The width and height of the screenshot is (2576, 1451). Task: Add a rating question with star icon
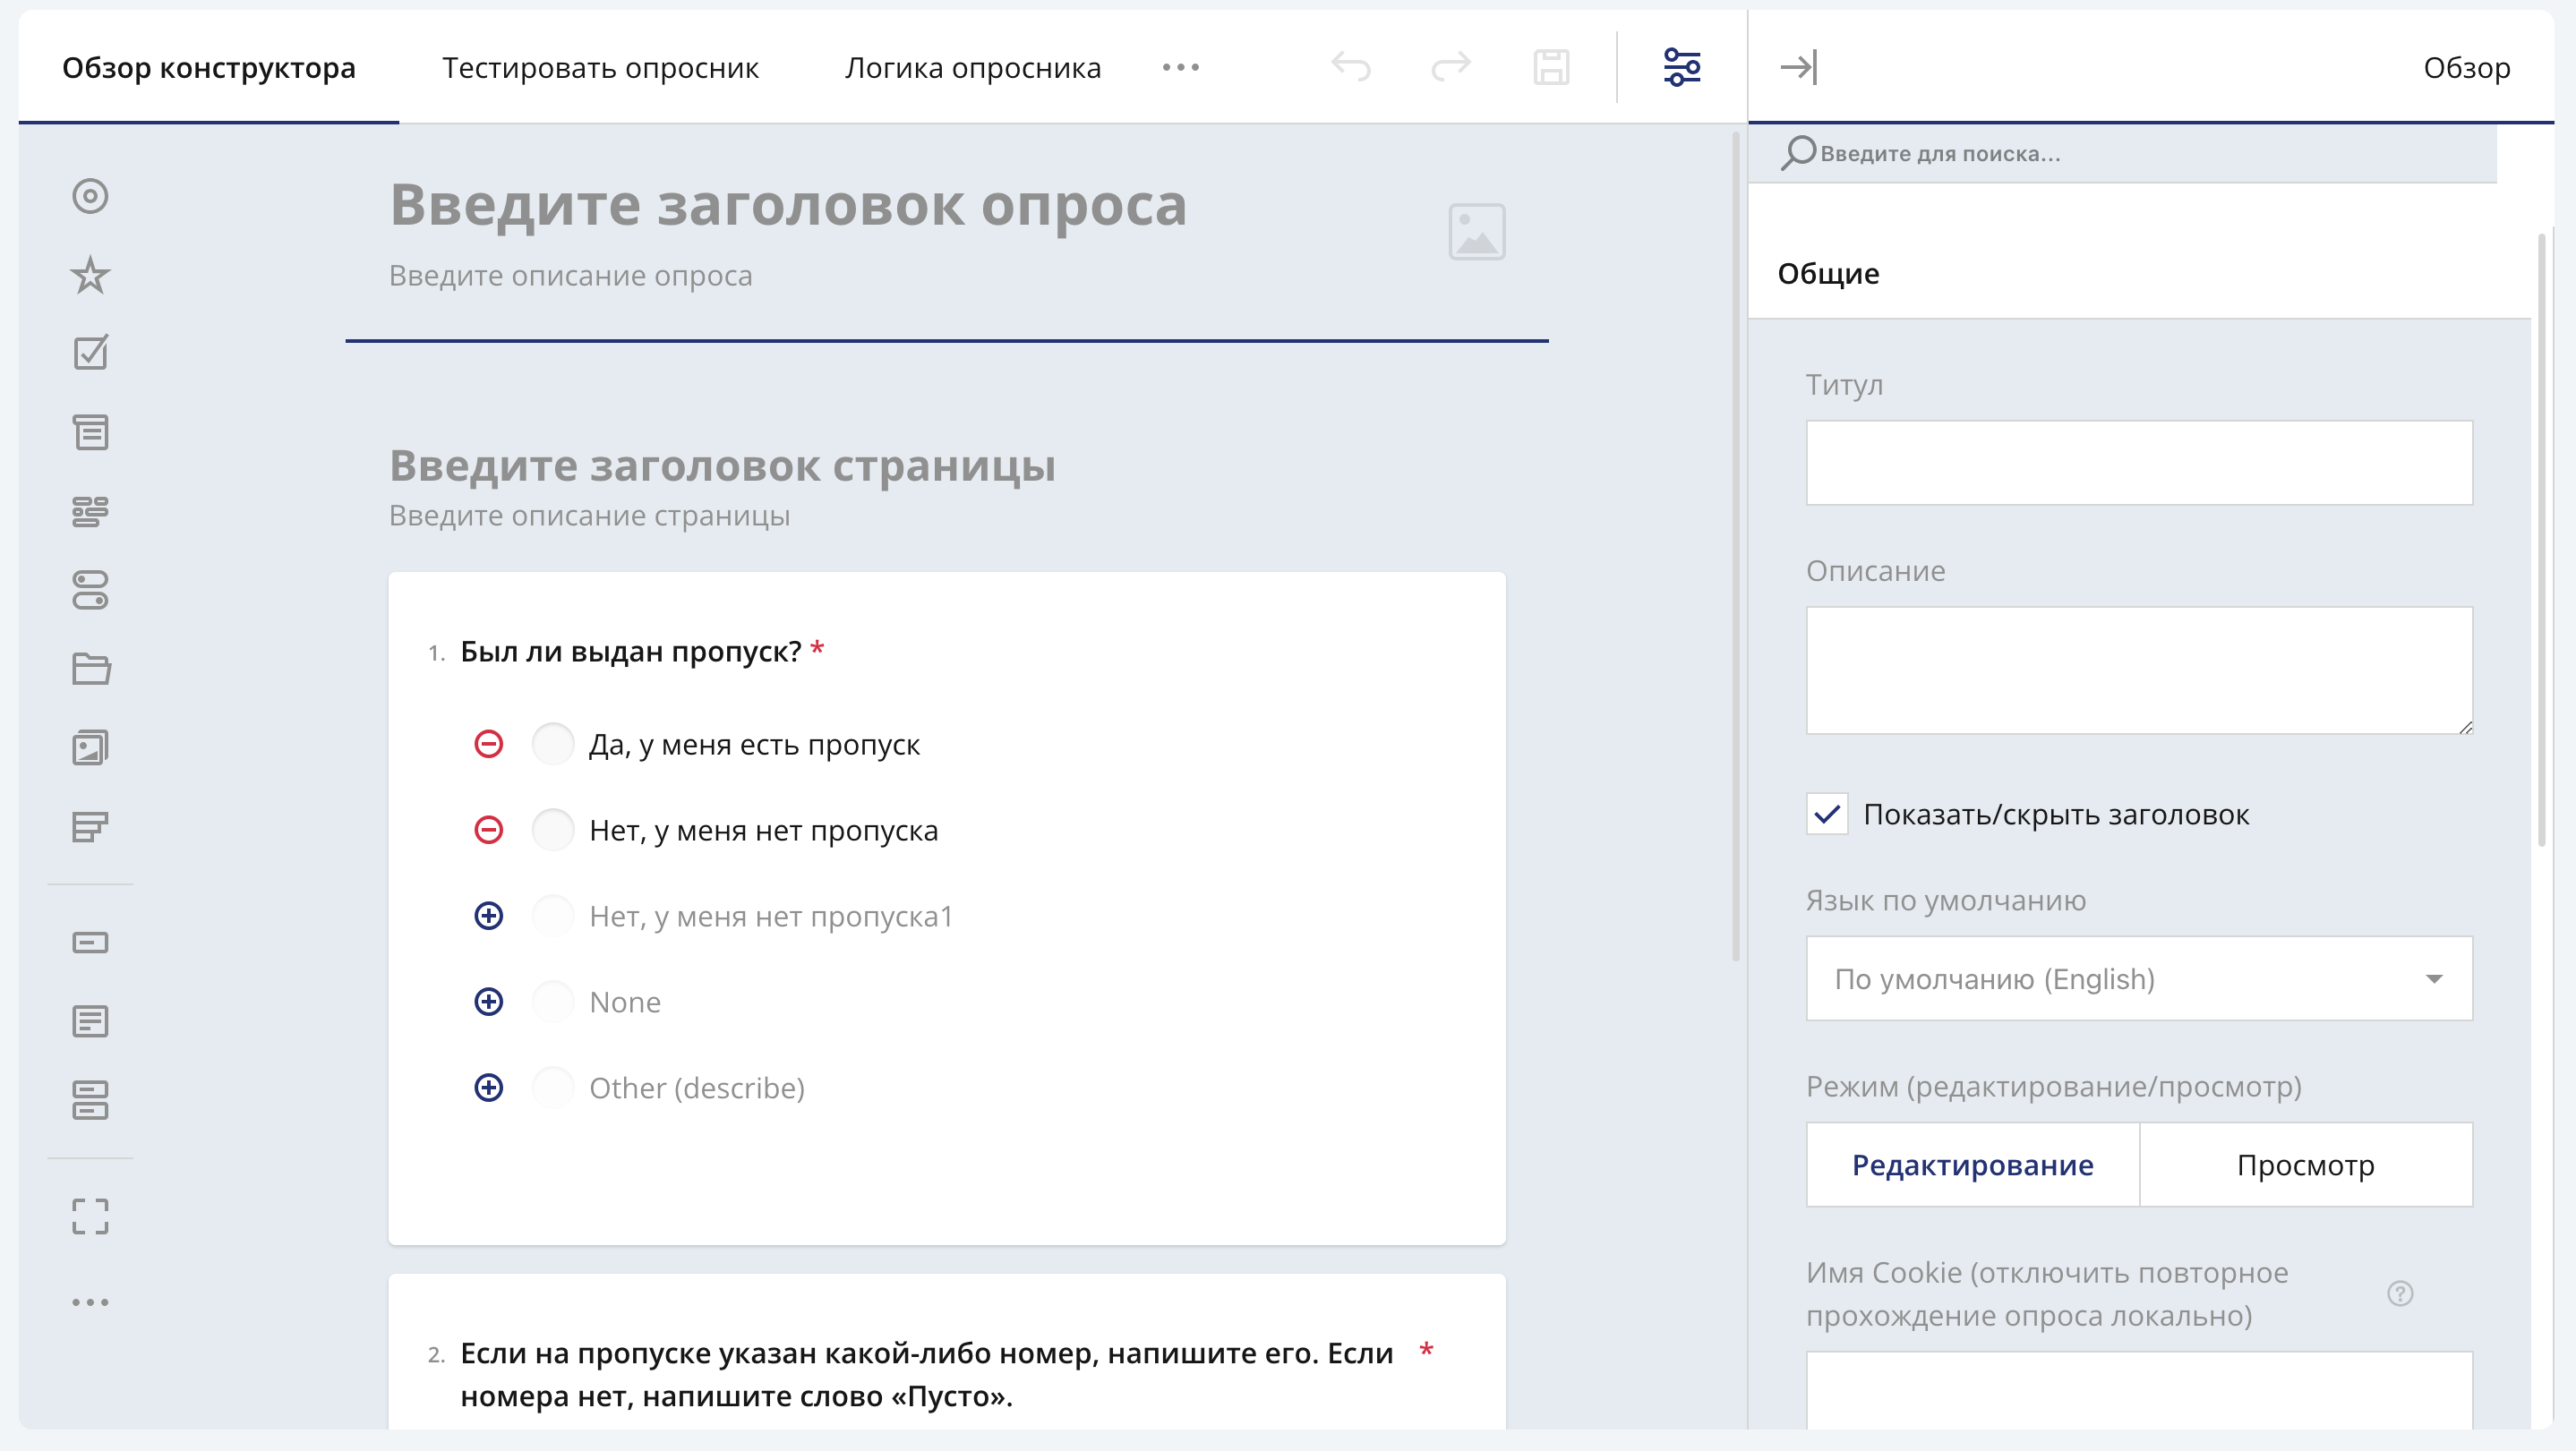pos(90,275)
